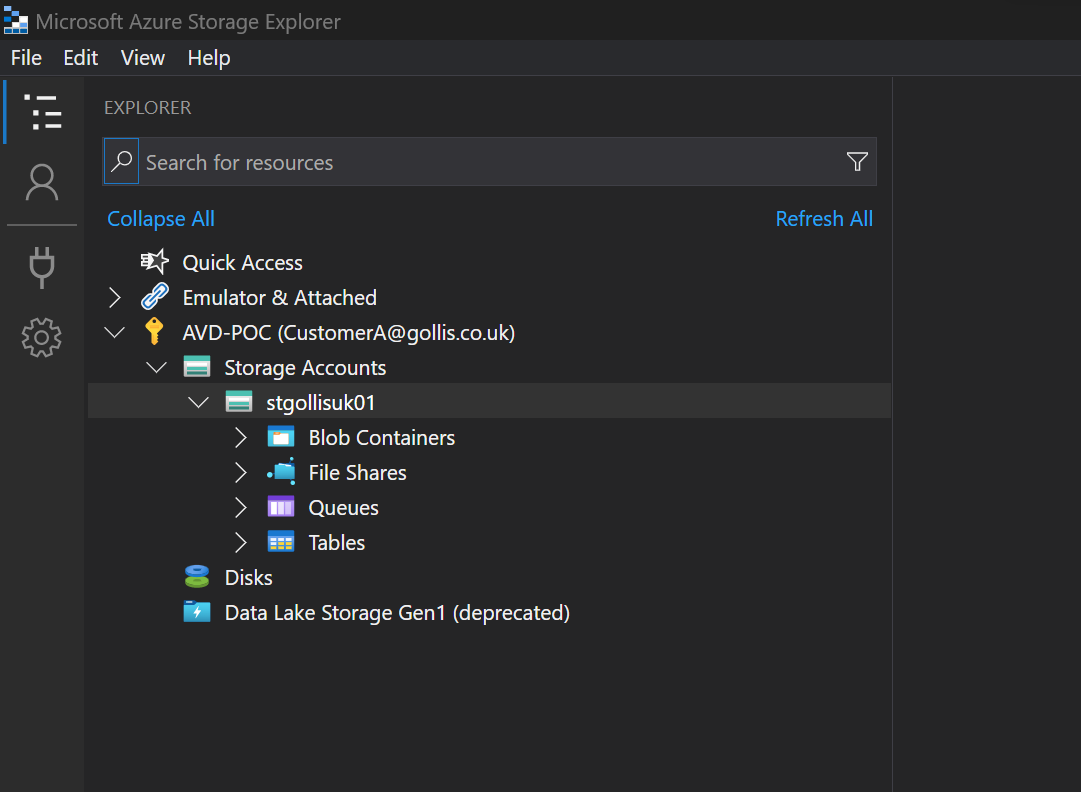Screen dimensions: 1081x792
Task: Click the Connect plug icon
Action: coord(42,267)
